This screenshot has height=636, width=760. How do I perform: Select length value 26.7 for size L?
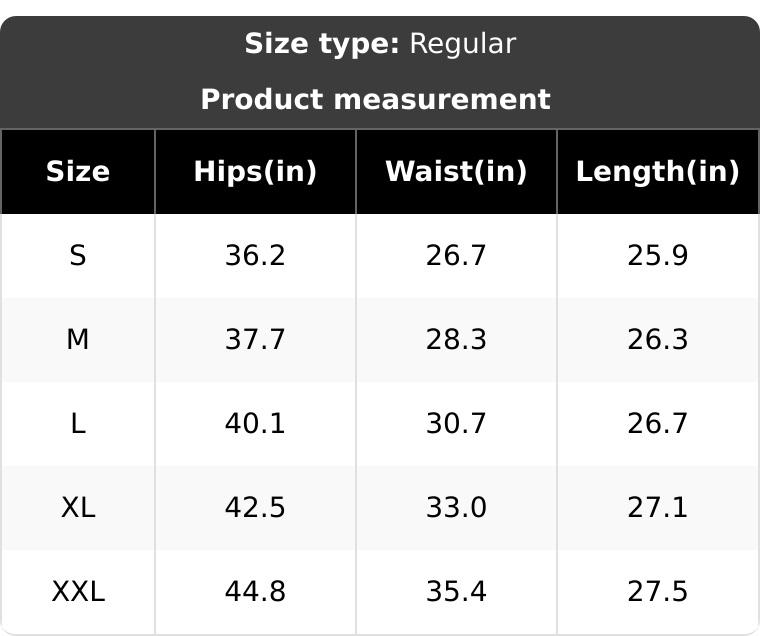[658, 424]
